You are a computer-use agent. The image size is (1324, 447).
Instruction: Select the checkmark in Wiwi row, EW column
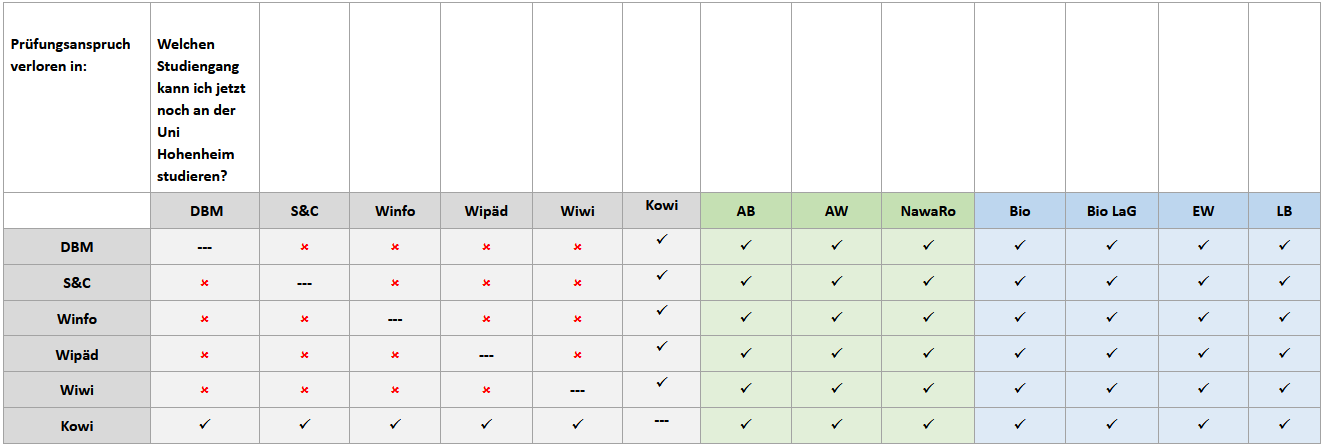(x=1203, y=389)
